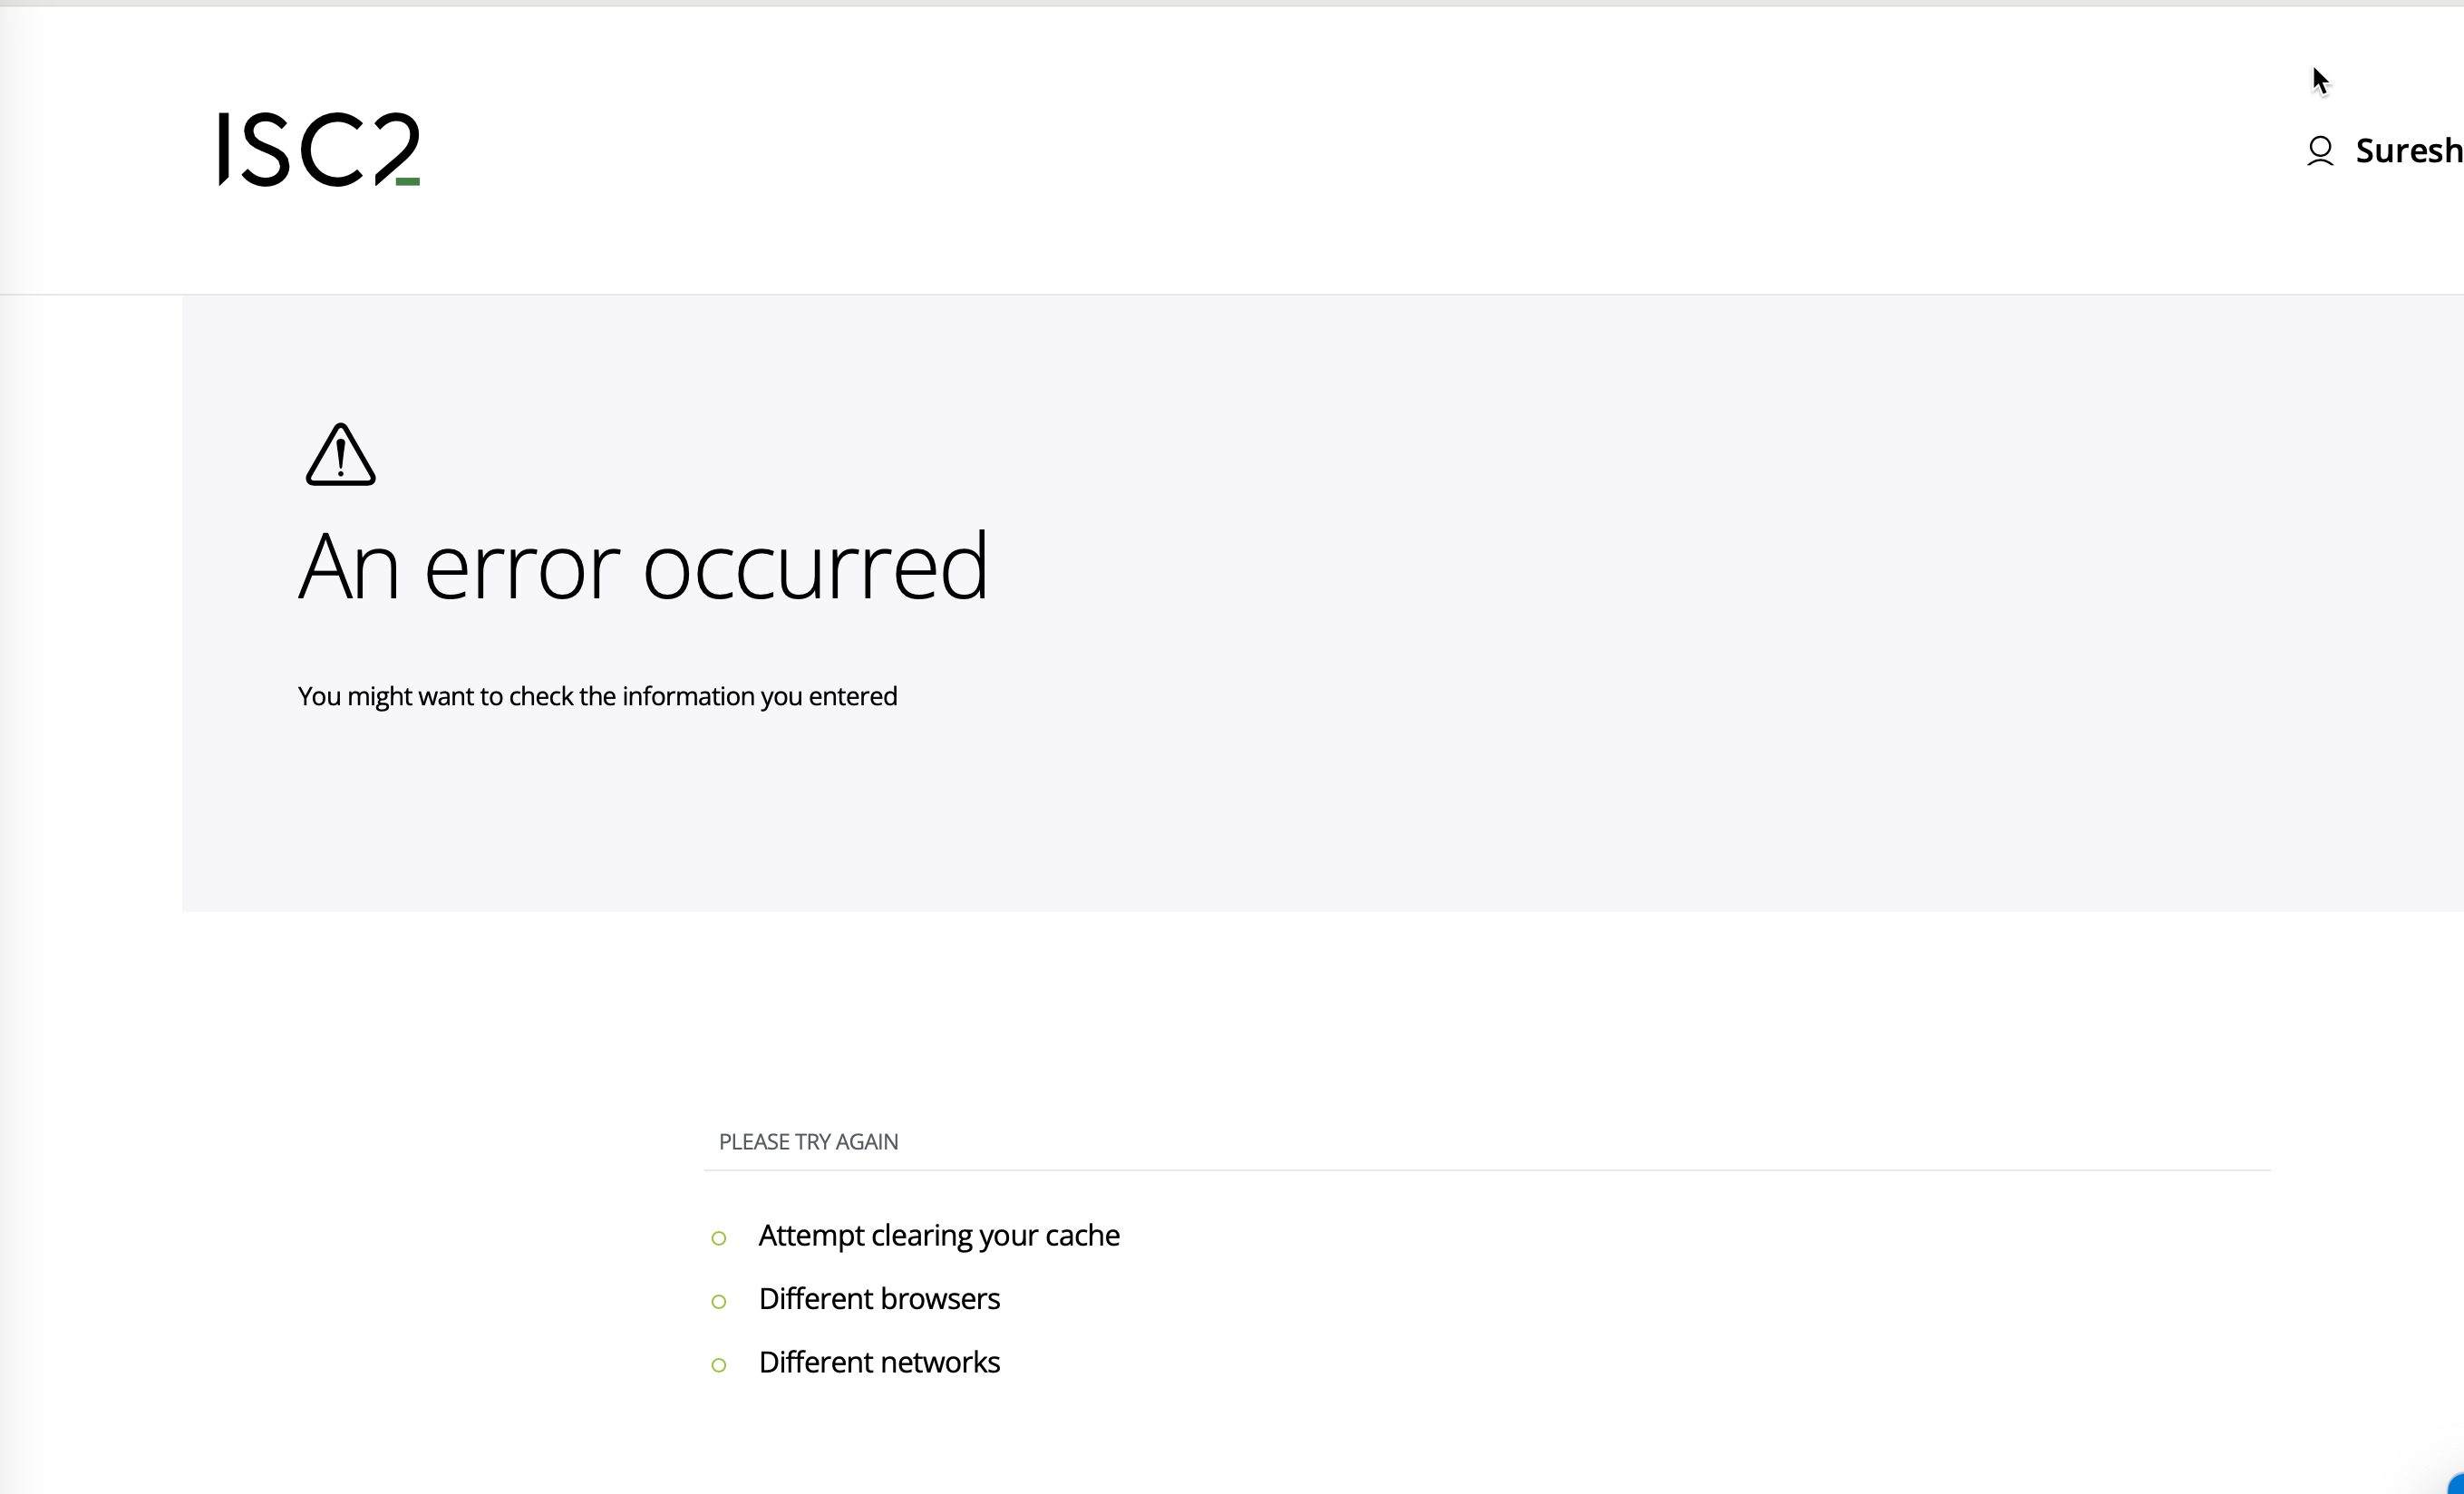Click the Attempt clearing your cache suggestion

point(938,1236)
